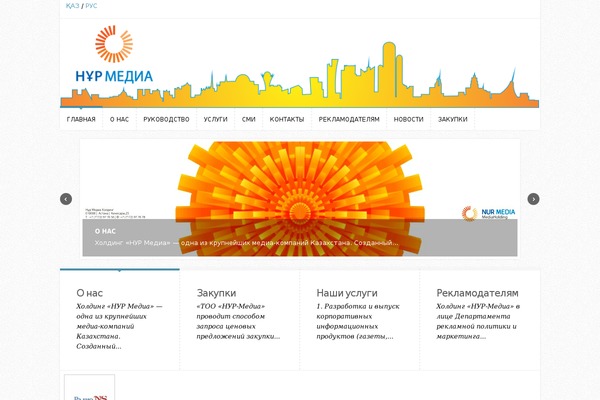Screen dimensions: 600x400
Task: Open the НОВОСТИ menu item
Action: [409, 119]
